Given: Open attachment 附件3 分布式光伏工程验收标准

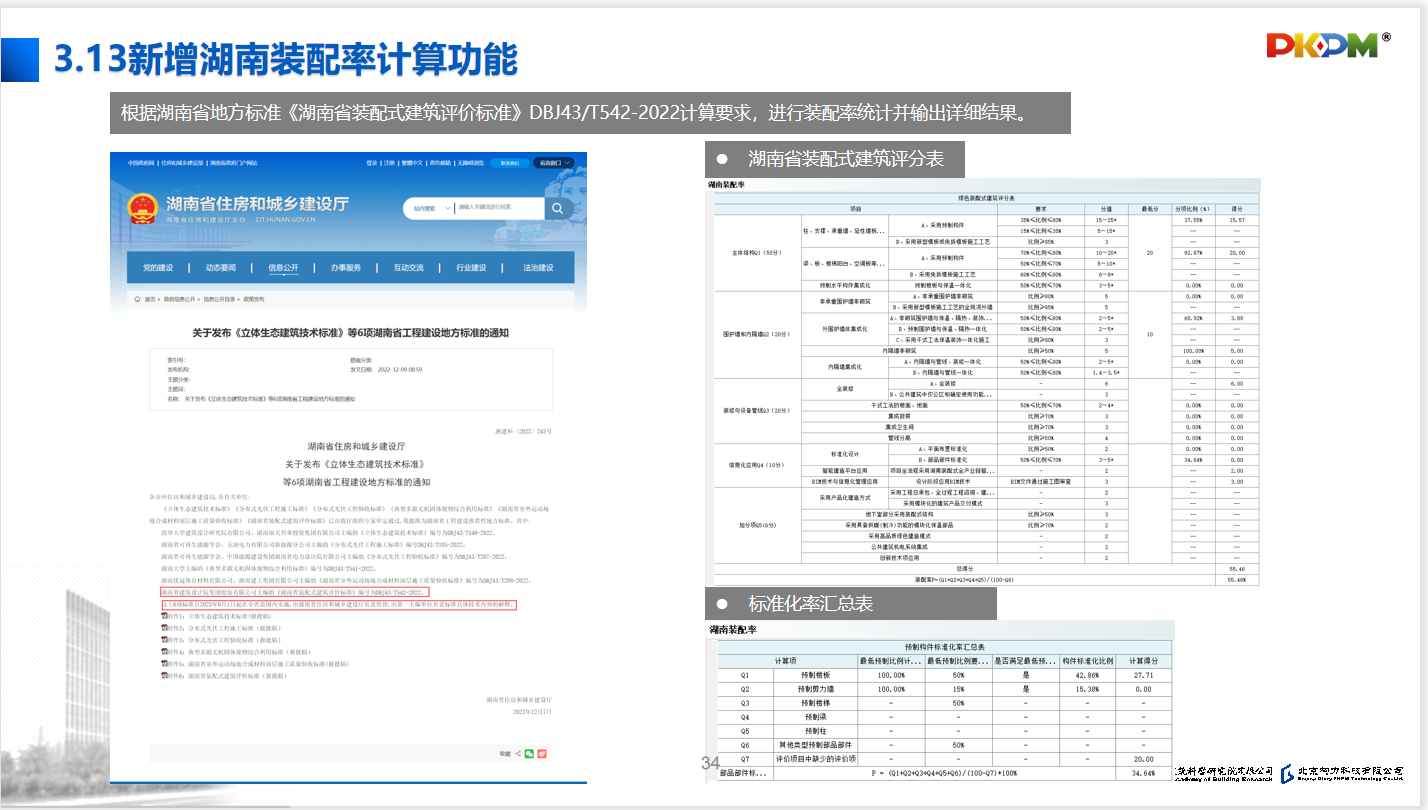Looking at the screenshot, I should point(224,641).
